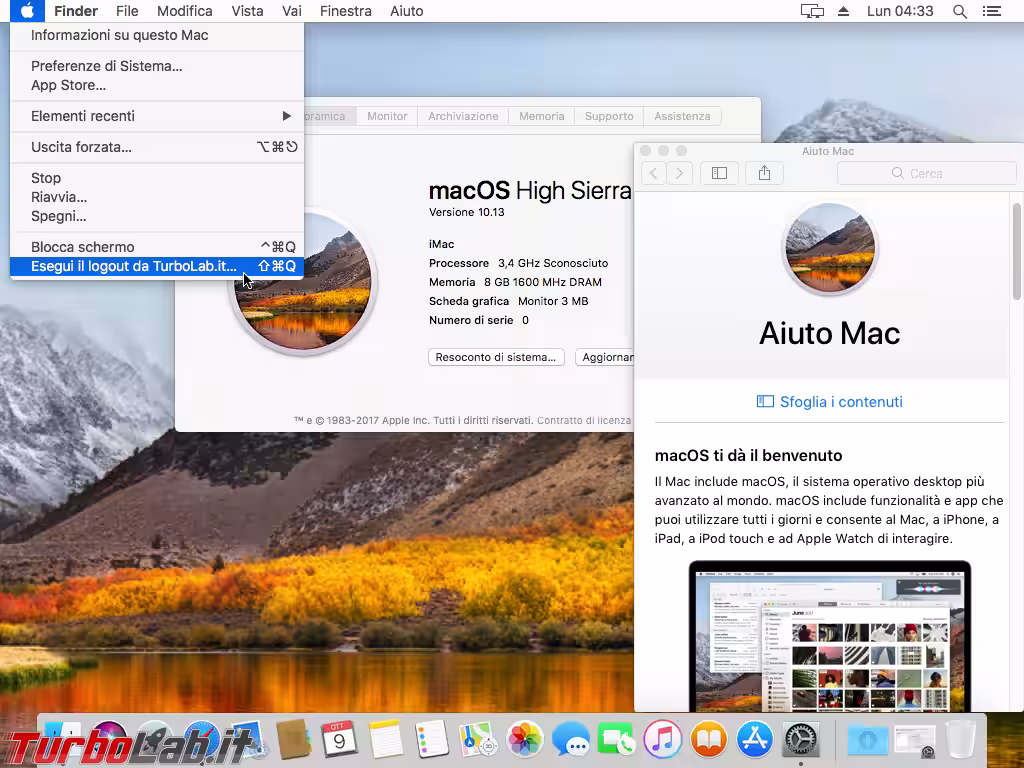Screen dimensions: 1024x768
Task: Open iTunes from the Dock
Action: pos(662,741)
